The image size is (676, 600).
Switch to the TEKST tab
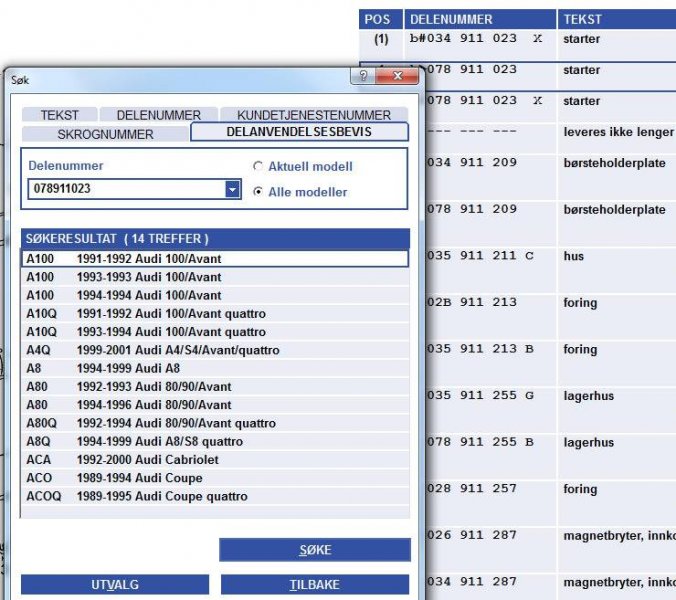click(x=59, y=116)
